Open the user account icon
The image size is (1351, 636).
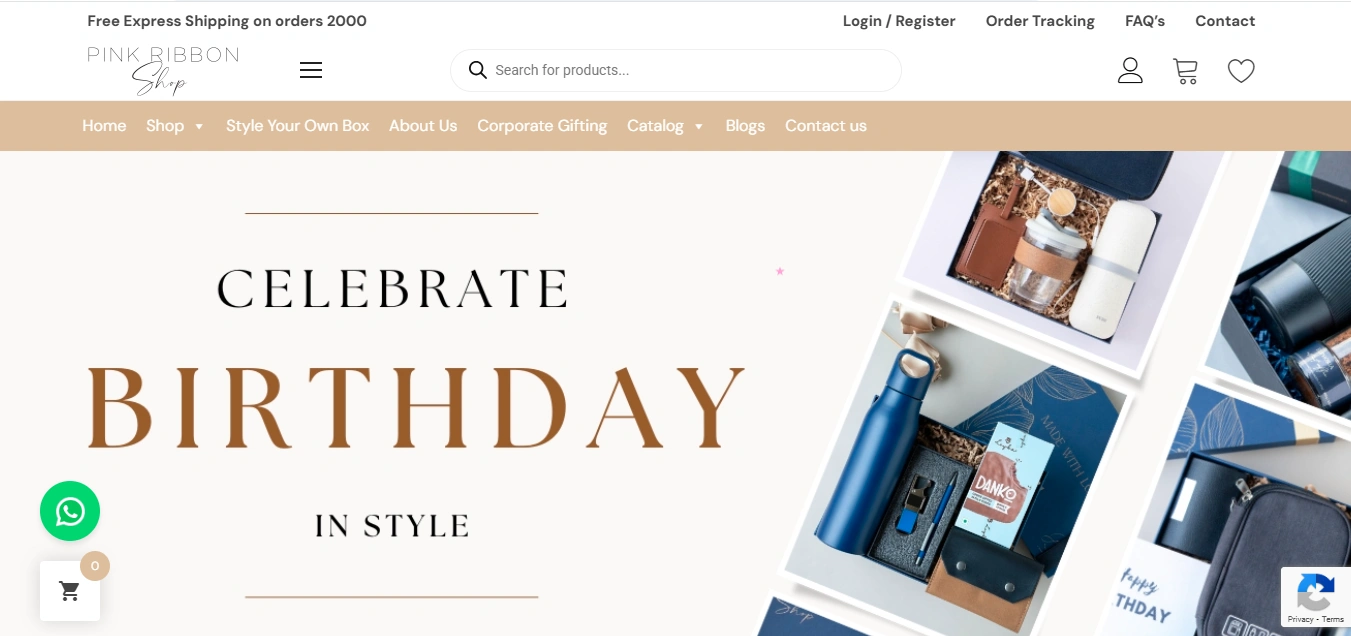tap(1130, 70)
